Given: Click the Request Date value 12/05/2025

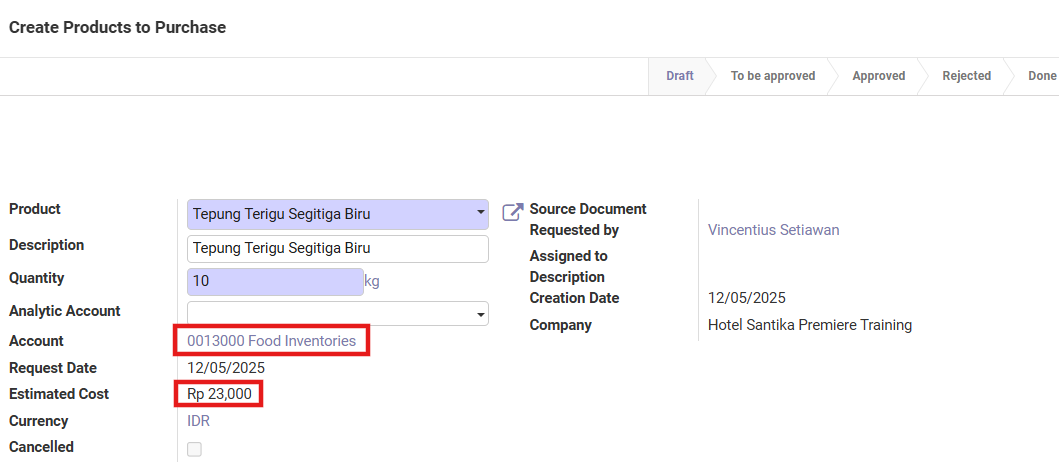Looking at the screenshot, I should 226,368.
